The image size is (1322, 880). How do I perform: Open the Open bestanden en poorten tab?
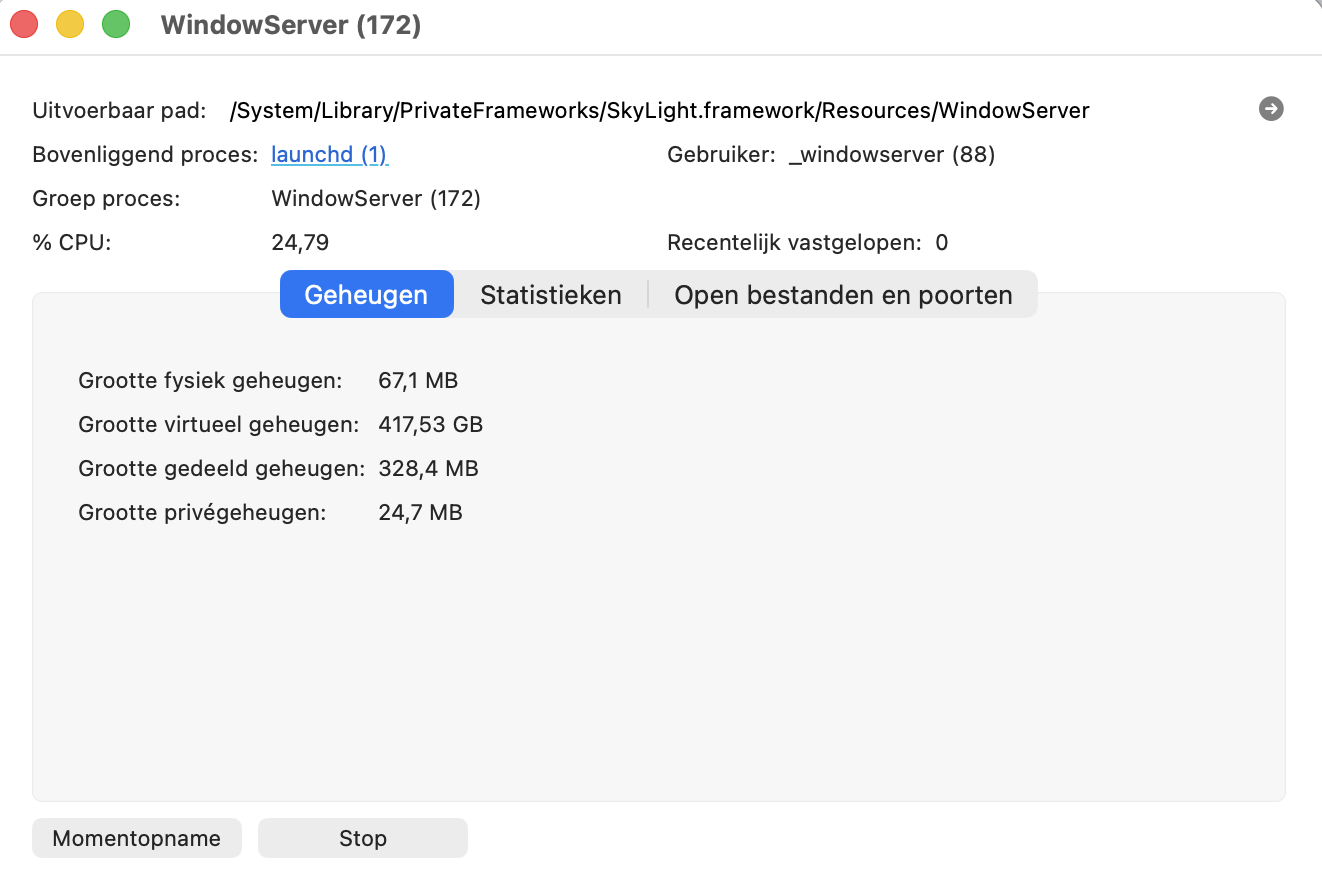843,294
